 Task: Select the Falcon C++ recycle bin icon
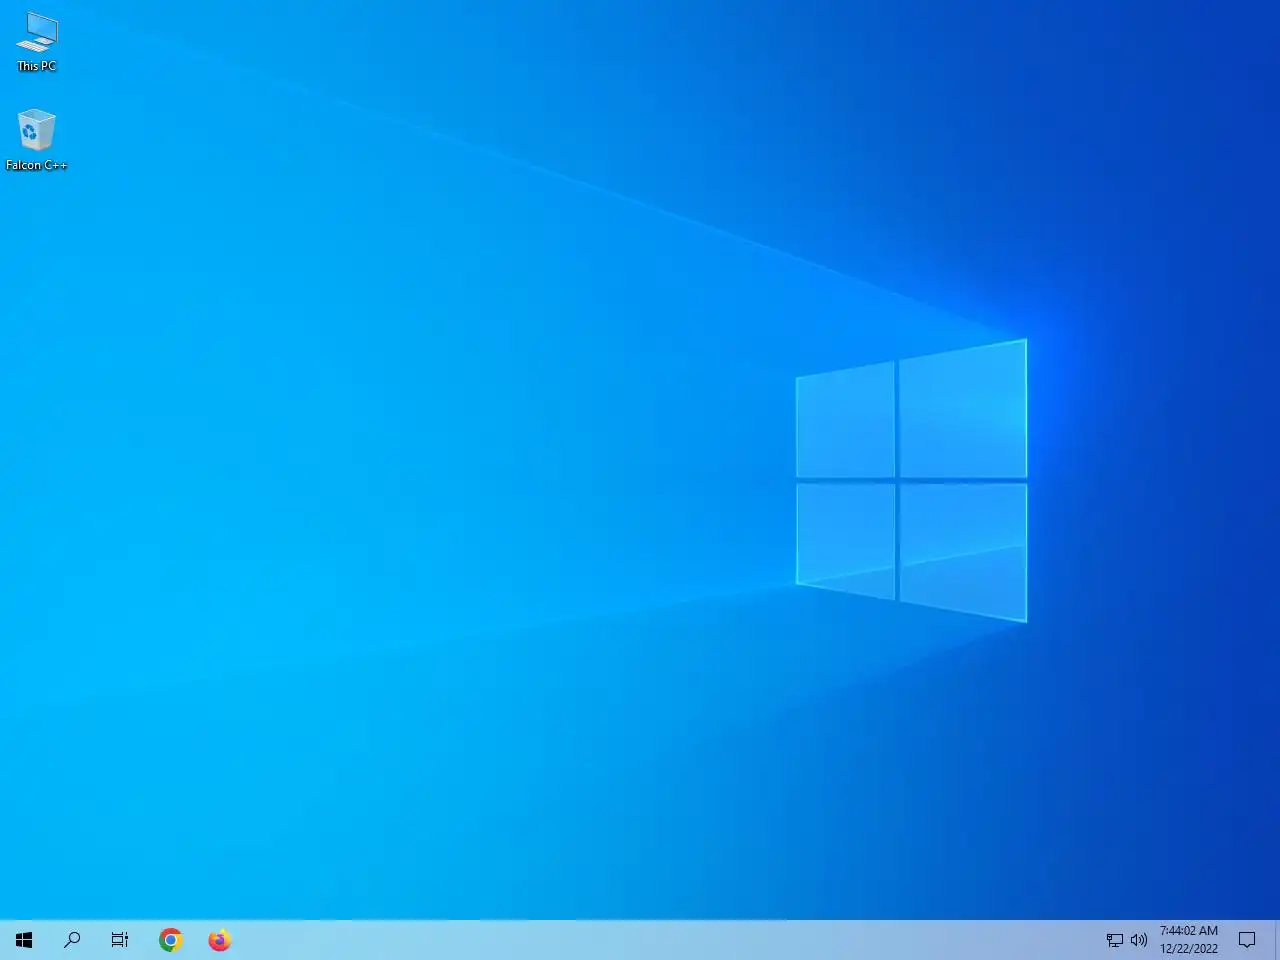36,140
